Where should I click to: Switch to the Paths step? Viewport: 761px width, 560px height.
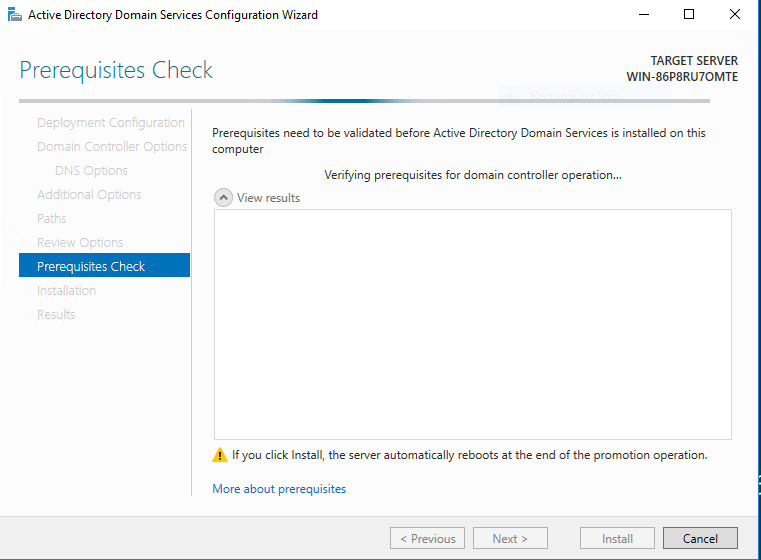(x=52, y=219)
